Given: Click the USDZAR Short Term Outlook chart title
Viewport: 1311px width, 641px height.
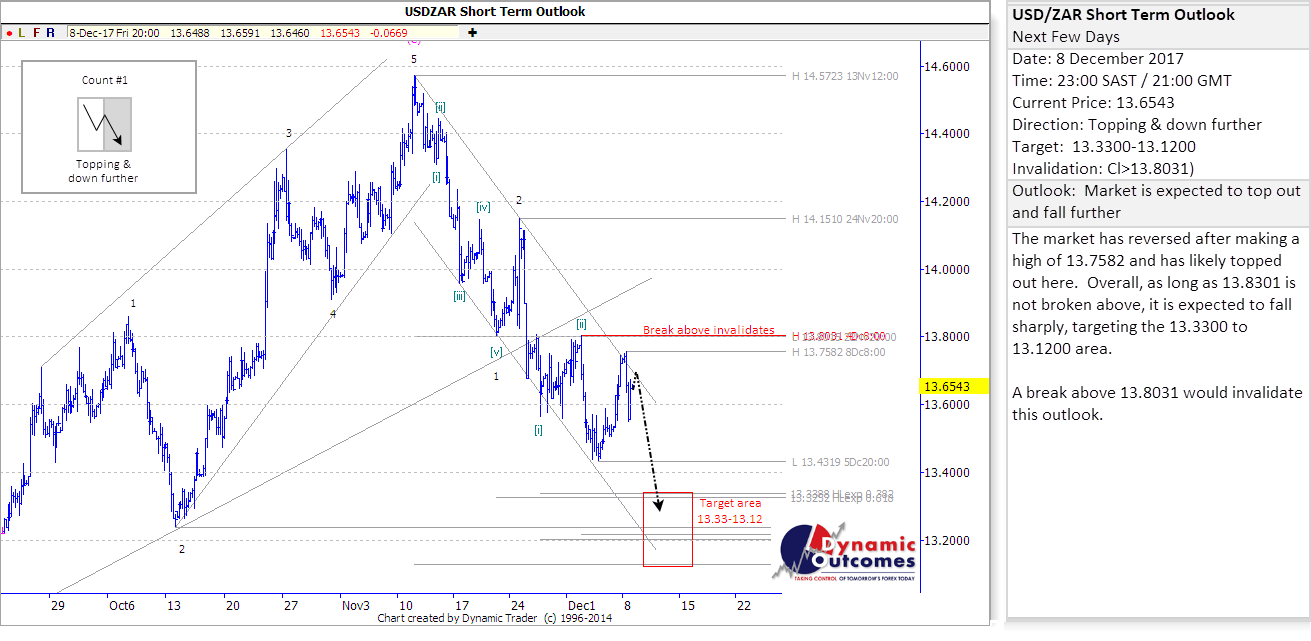Looking at the screenshot, I should tap(494, 12).
